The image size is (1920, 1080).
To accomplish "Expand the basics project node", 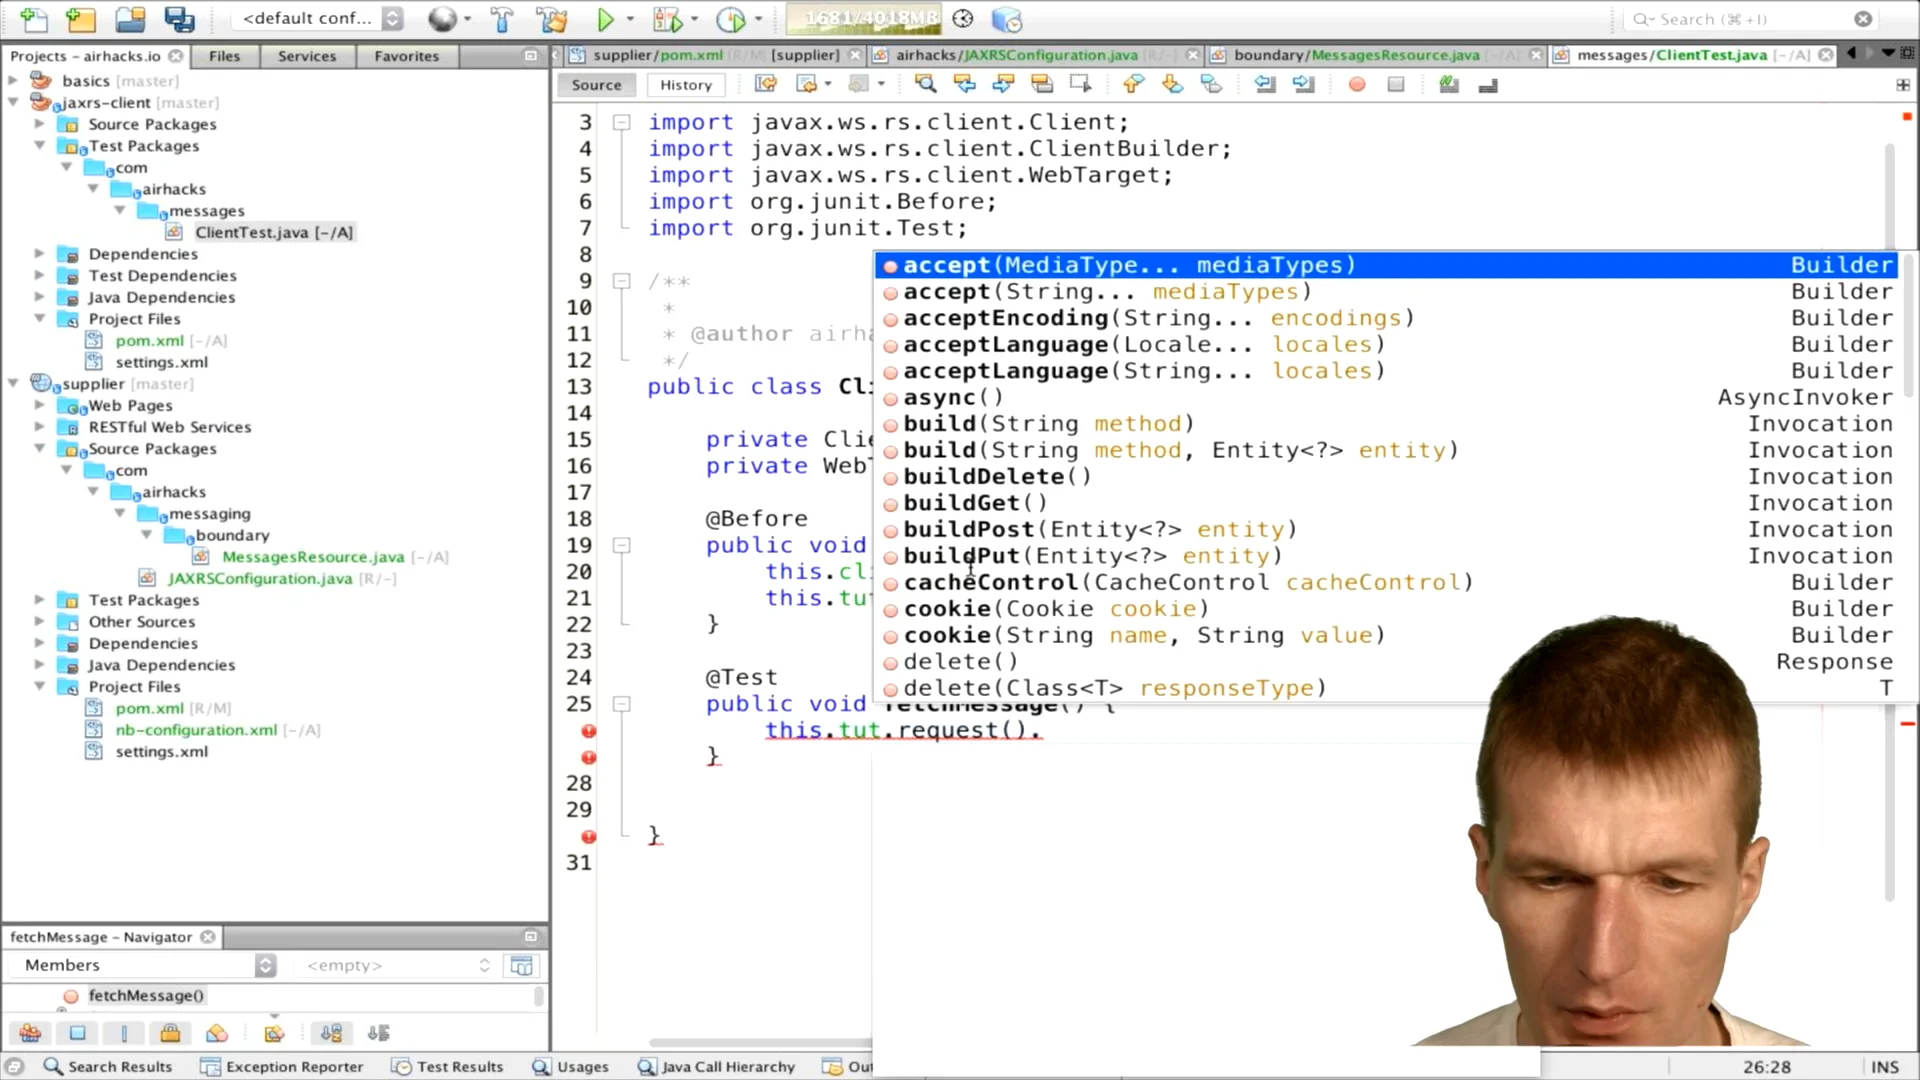I will 13,80.
